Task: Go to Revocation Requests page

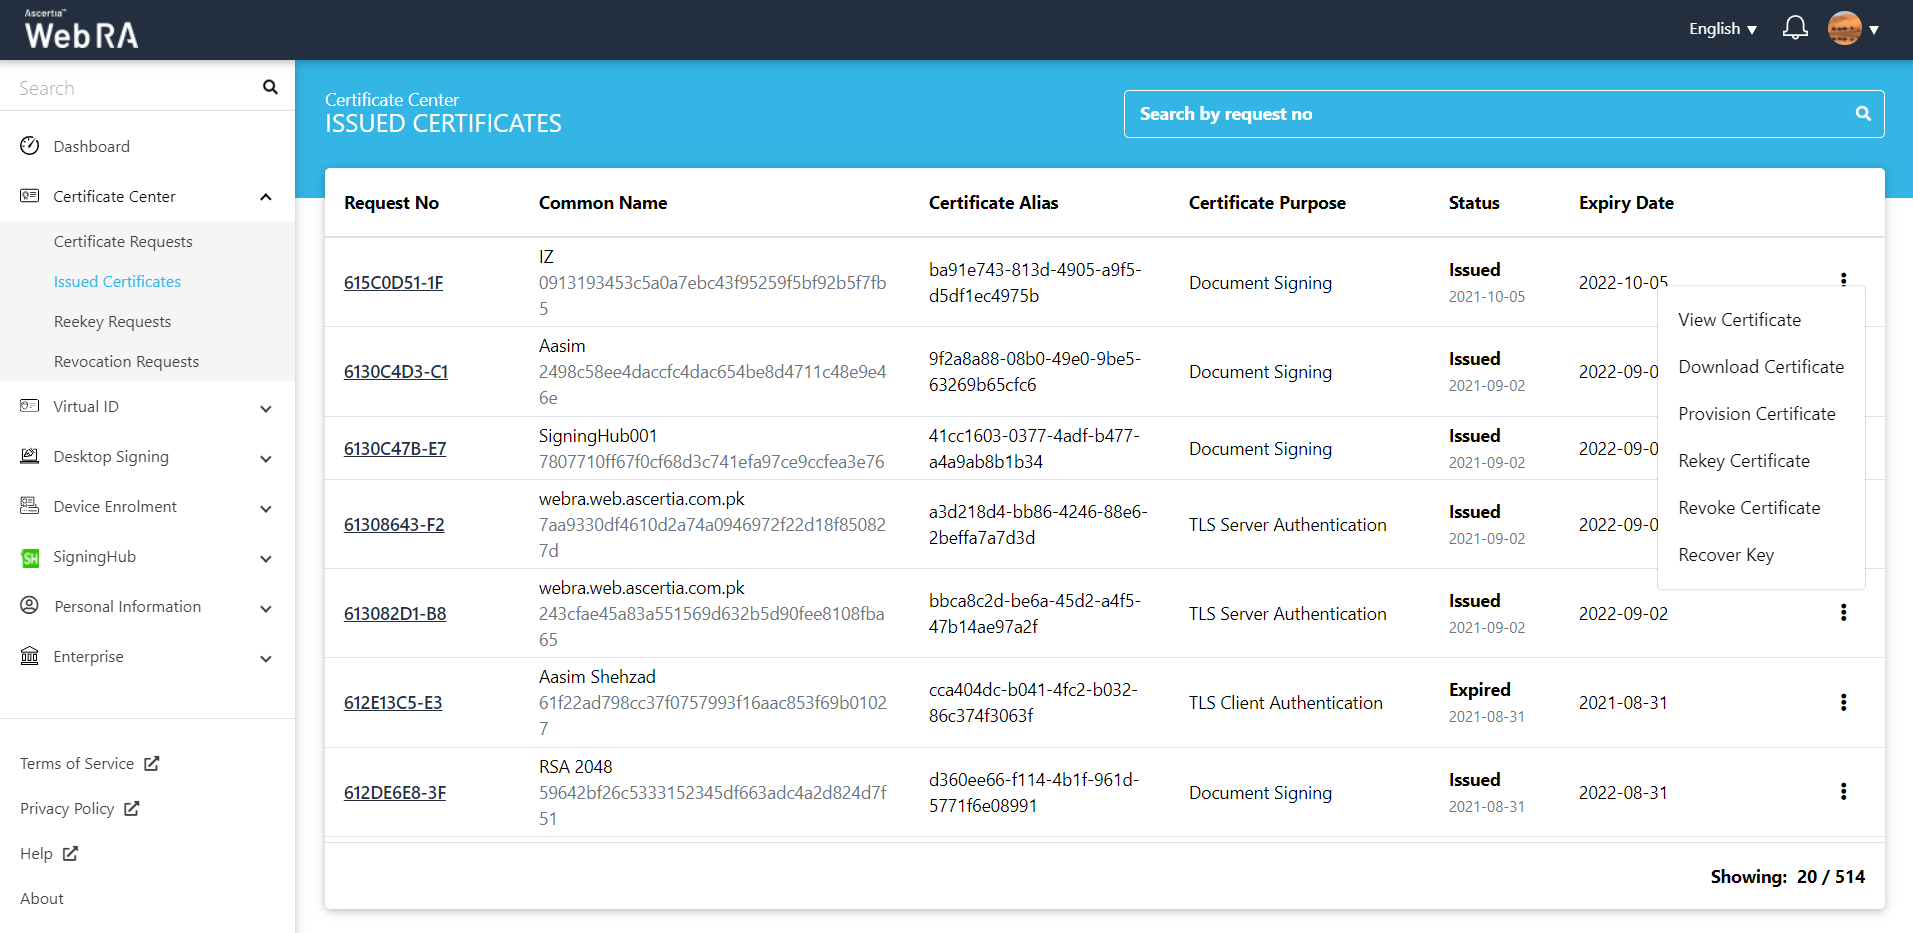Action: tap(126, 362)
